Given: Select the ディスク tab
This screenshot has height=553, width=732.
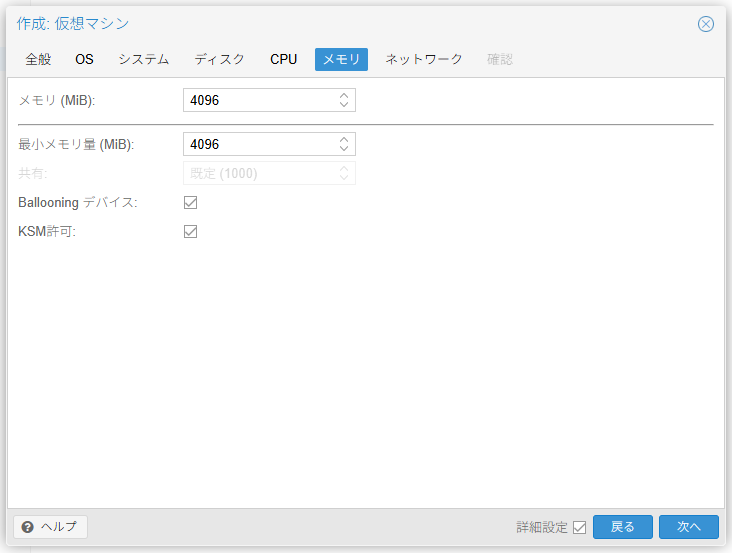Looking at the screenshot, I should [219, 59].
